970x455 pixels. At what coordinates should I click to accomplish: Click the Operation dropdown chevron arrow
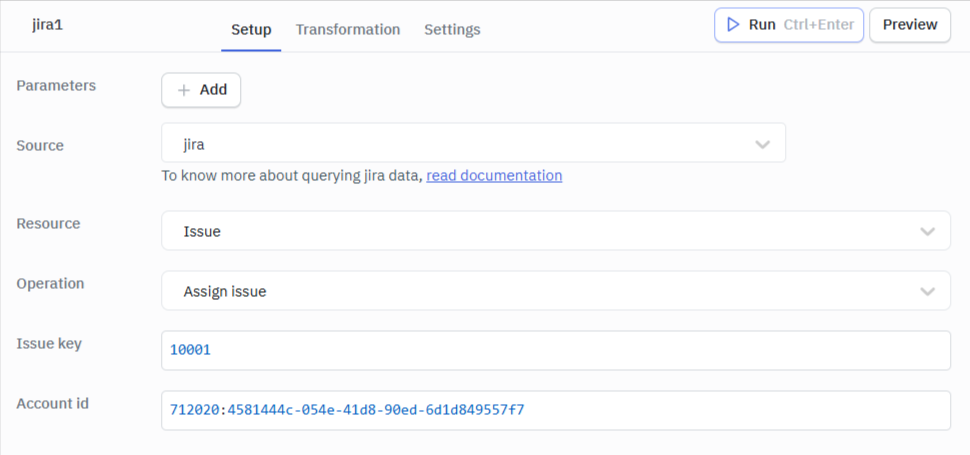tap(927, 291)
